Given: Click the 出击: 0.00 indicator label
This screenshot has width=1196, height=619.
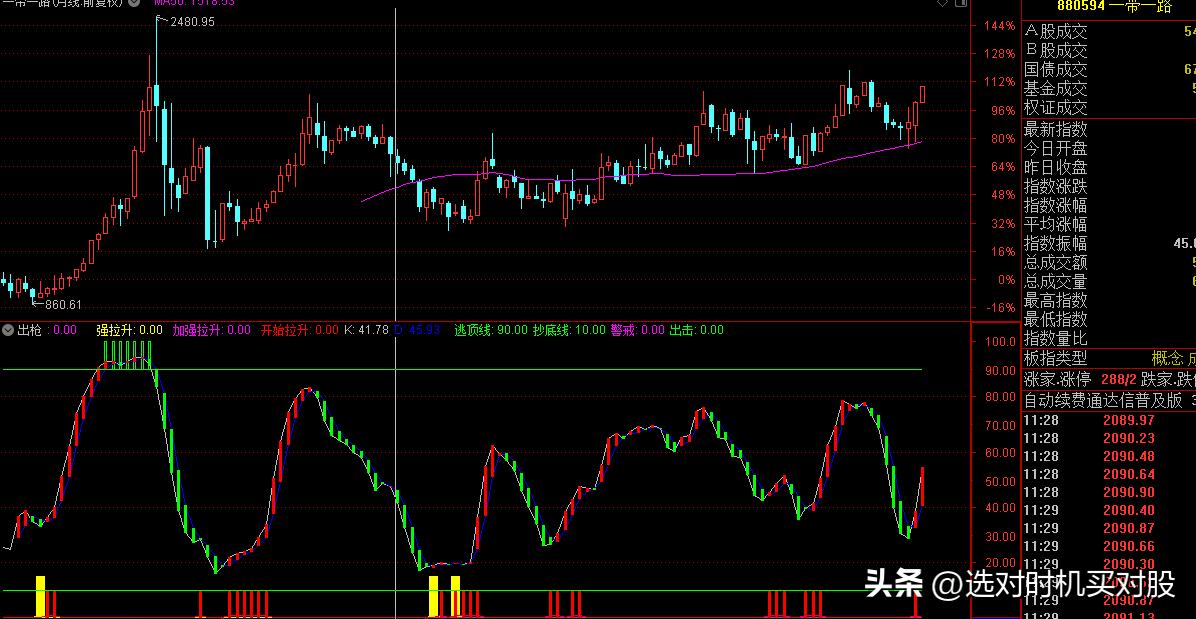Looking at the screenshot, I should pos(696,330).
